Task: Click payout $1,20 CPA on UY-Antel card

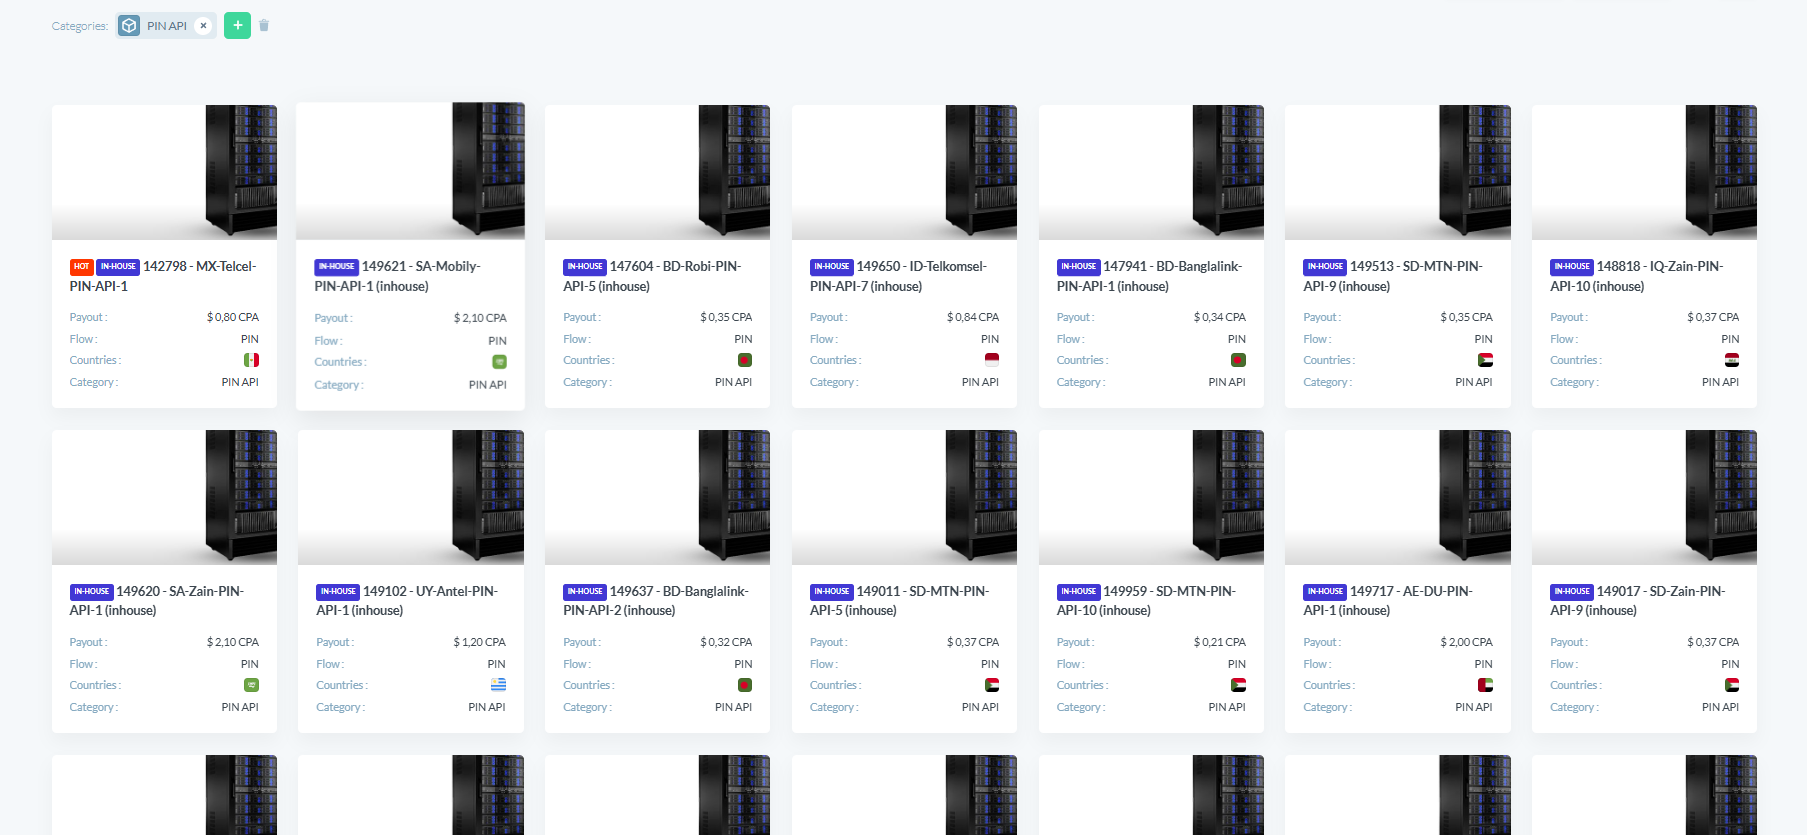Action: (480, 642)
